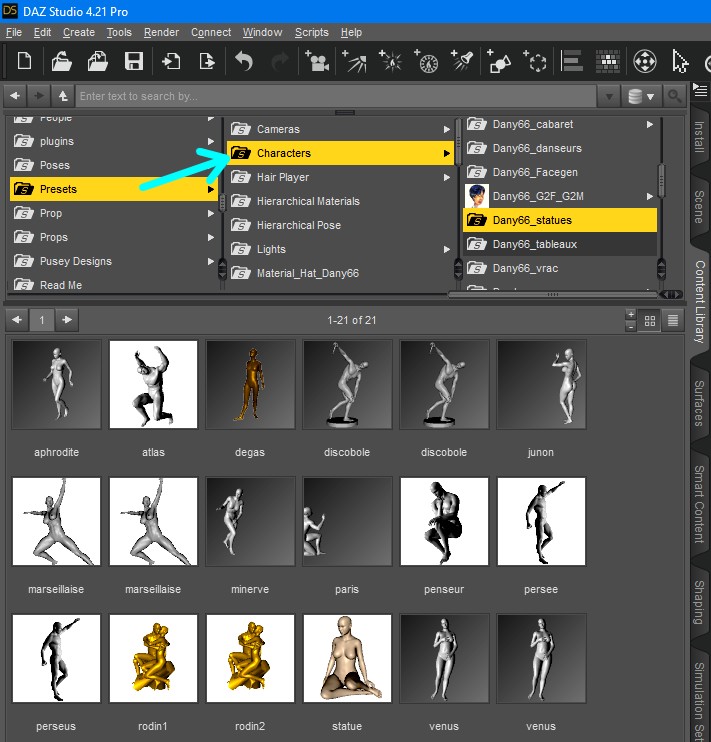Click the Export file icon
This screenshot has height=742, width=711.
(207, 62)
